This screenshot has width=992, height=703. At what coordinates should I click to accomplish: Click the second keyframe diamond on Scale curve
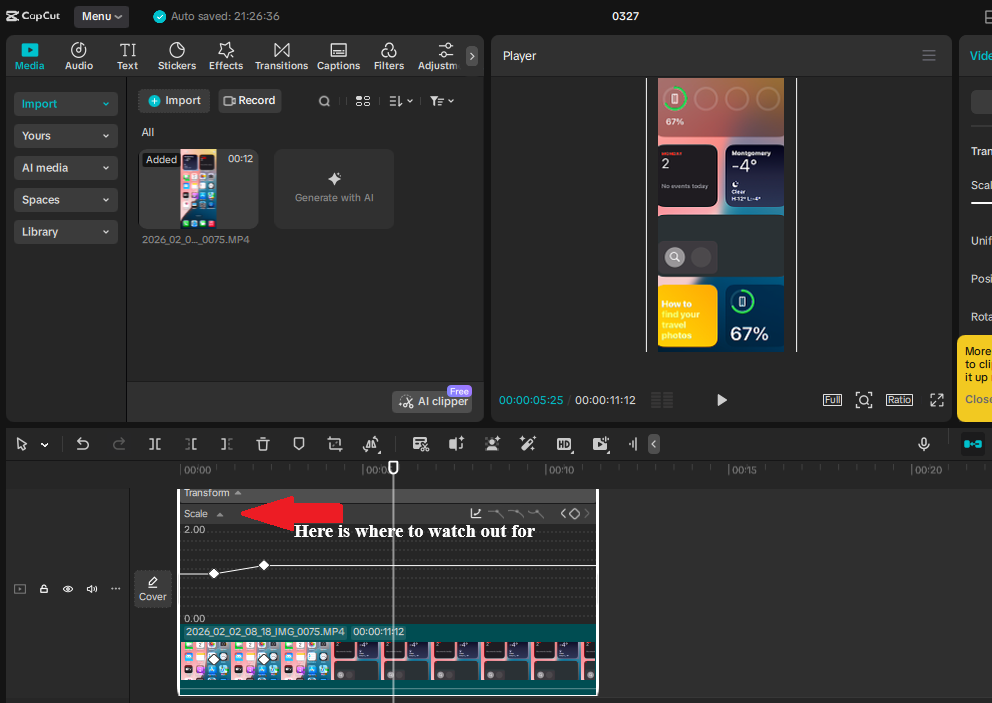coord(264,565)
